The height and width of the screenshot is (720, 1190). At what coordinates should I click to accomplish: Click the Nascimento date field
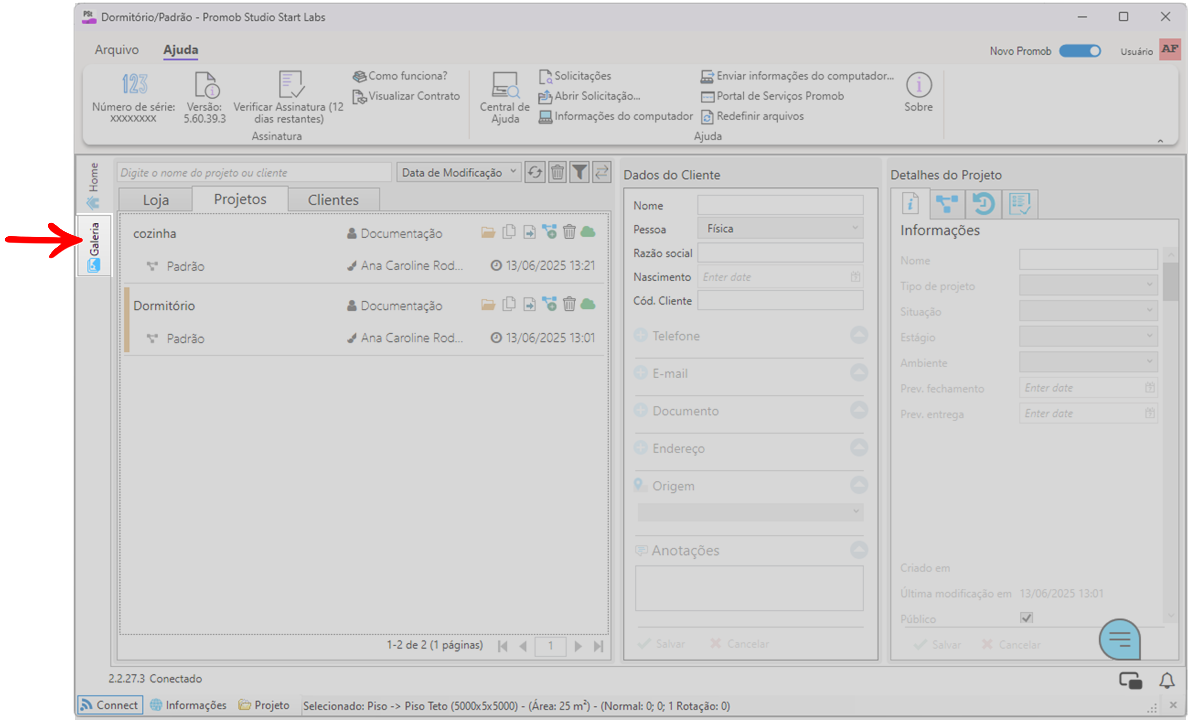(x=780, y=277)
